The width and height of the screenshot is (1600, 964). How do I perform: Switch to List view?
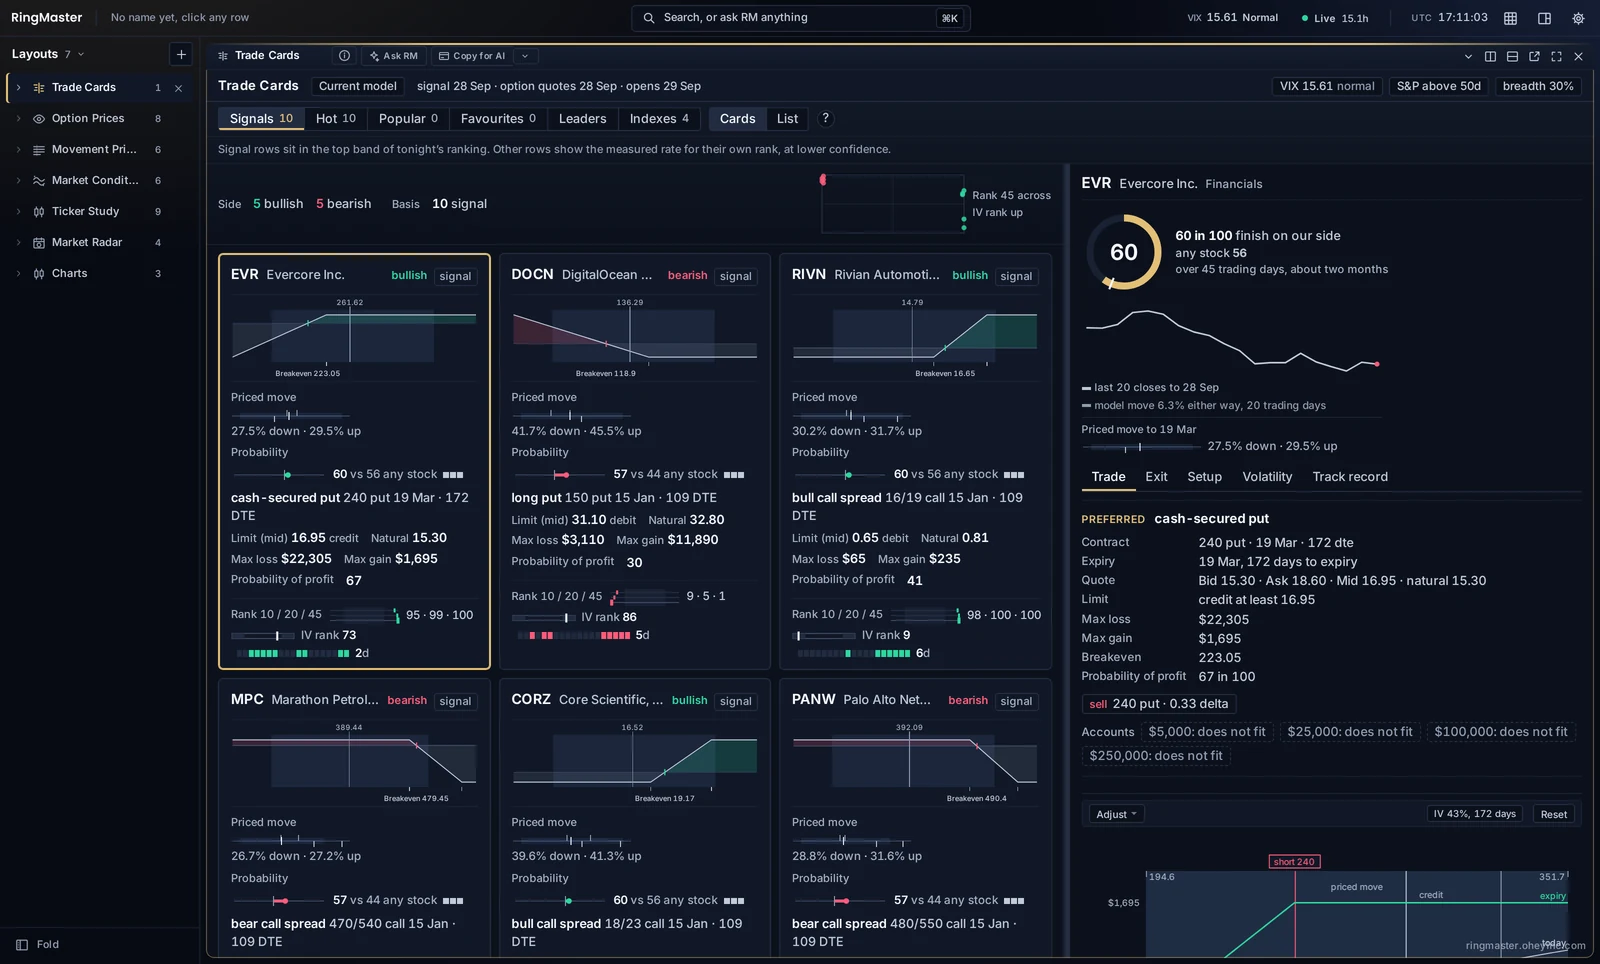788,119
